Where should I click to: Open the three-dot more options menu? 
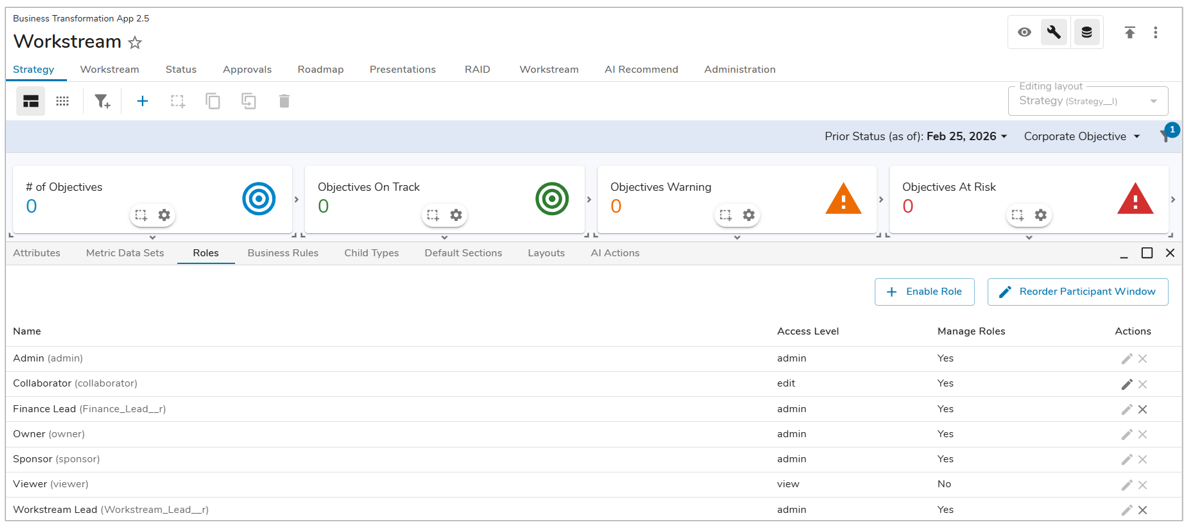click(1156, 32)
